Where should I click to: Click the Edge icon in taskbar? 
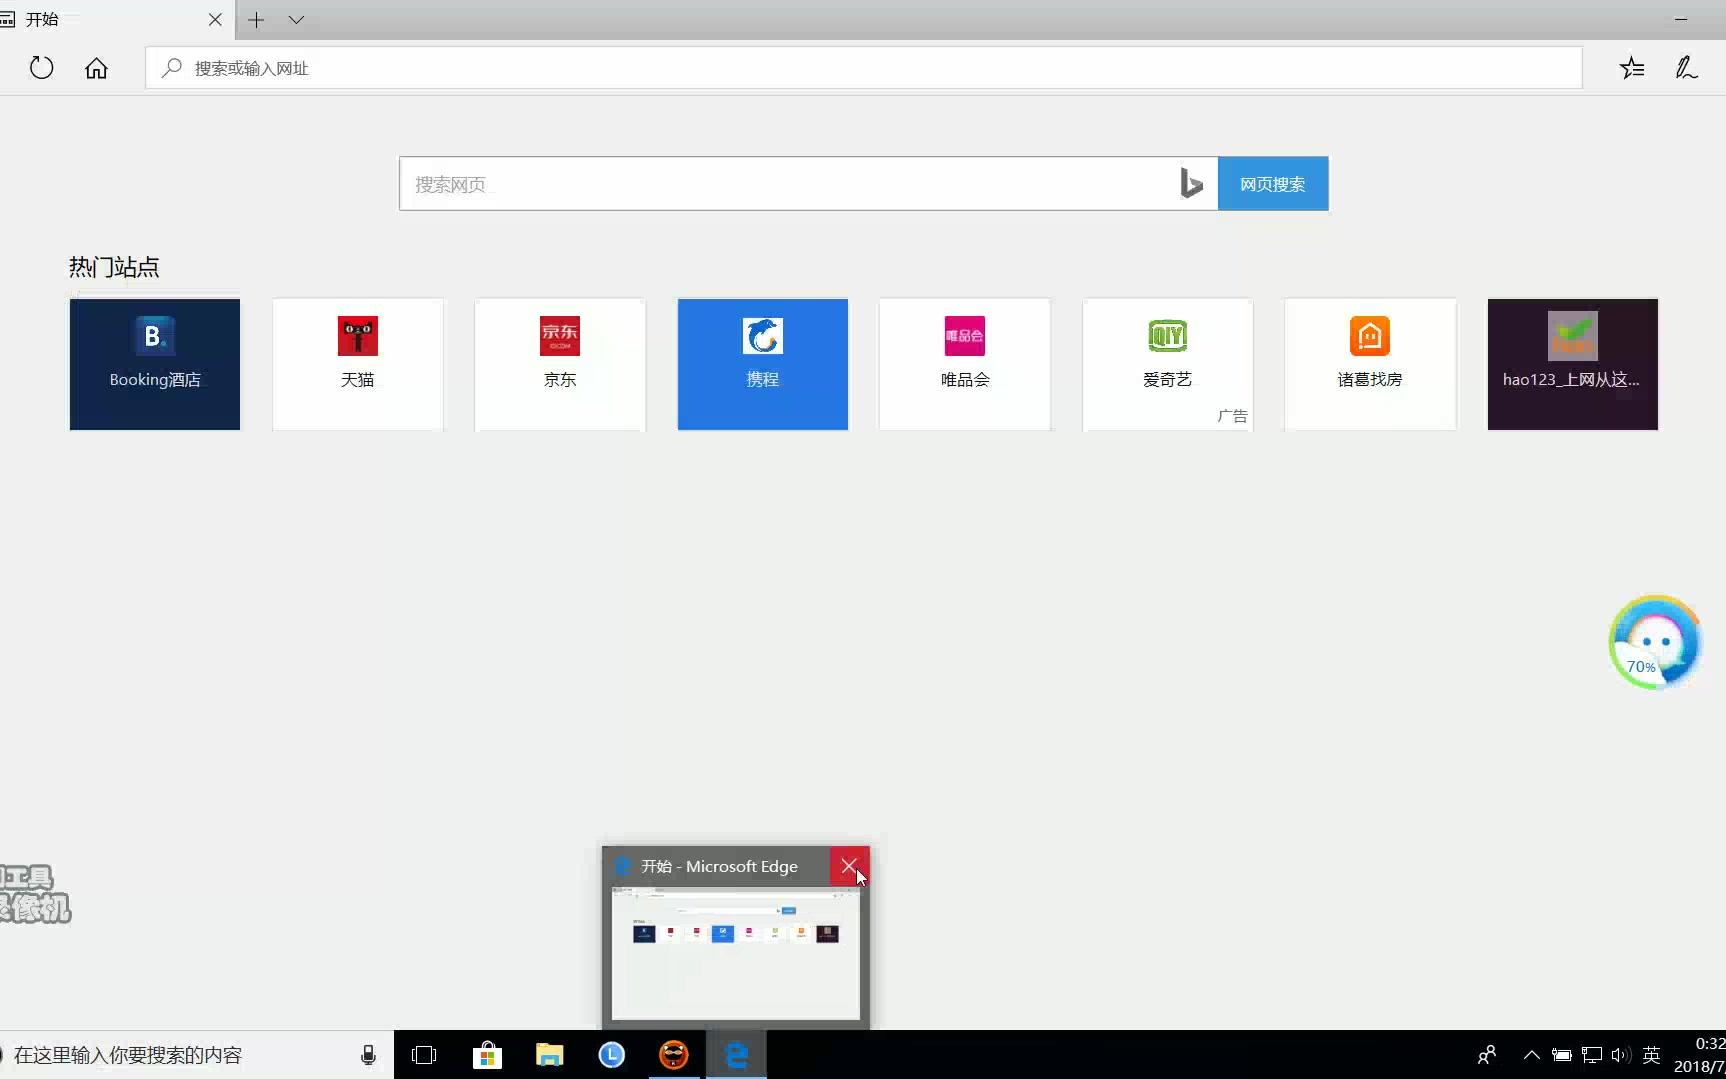[x=737, y=1055]
